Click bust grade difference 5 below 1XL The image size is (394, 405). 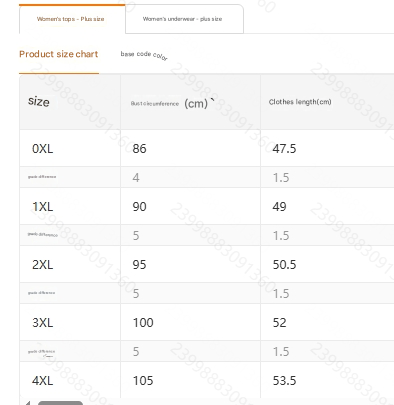pyautogui.click(x=136, y=236)
